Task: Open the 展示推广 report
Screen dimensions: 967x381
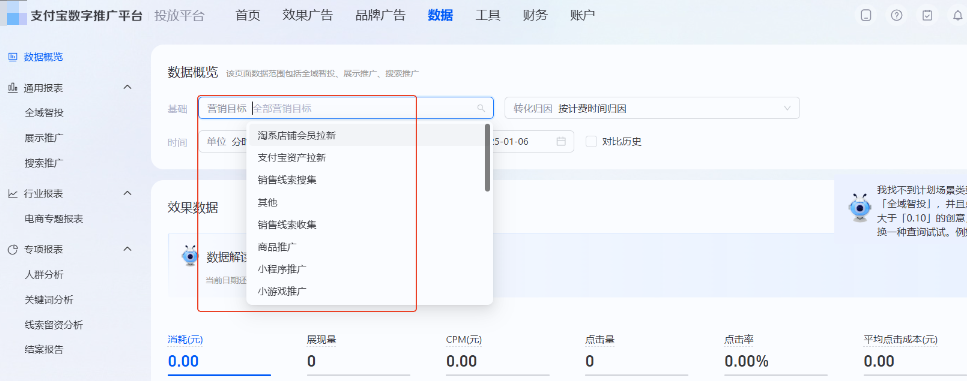Action: (x=44, y=137)
